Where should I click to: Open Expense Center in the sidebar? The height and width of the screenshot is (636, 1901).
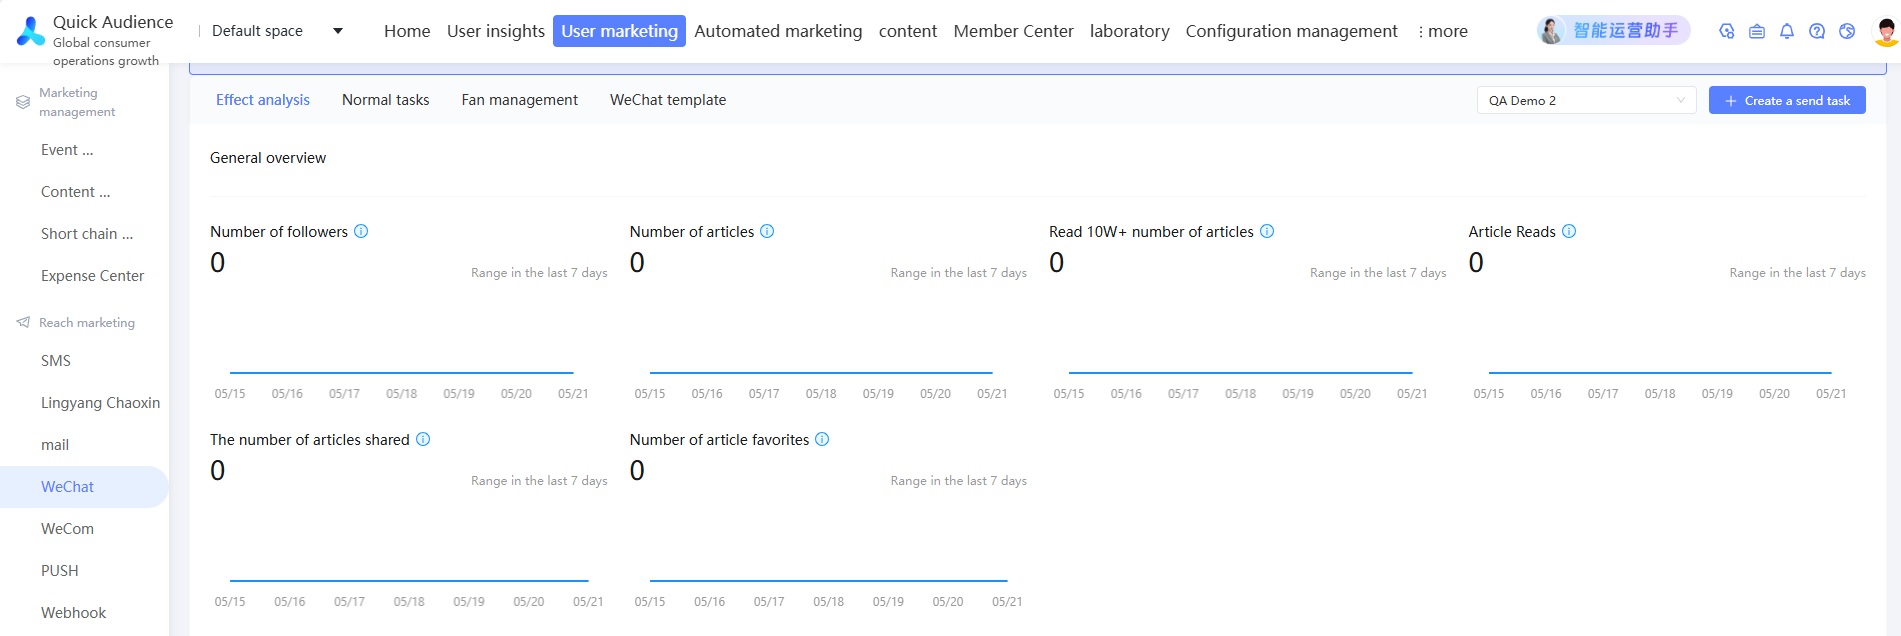tap(92, 276)
